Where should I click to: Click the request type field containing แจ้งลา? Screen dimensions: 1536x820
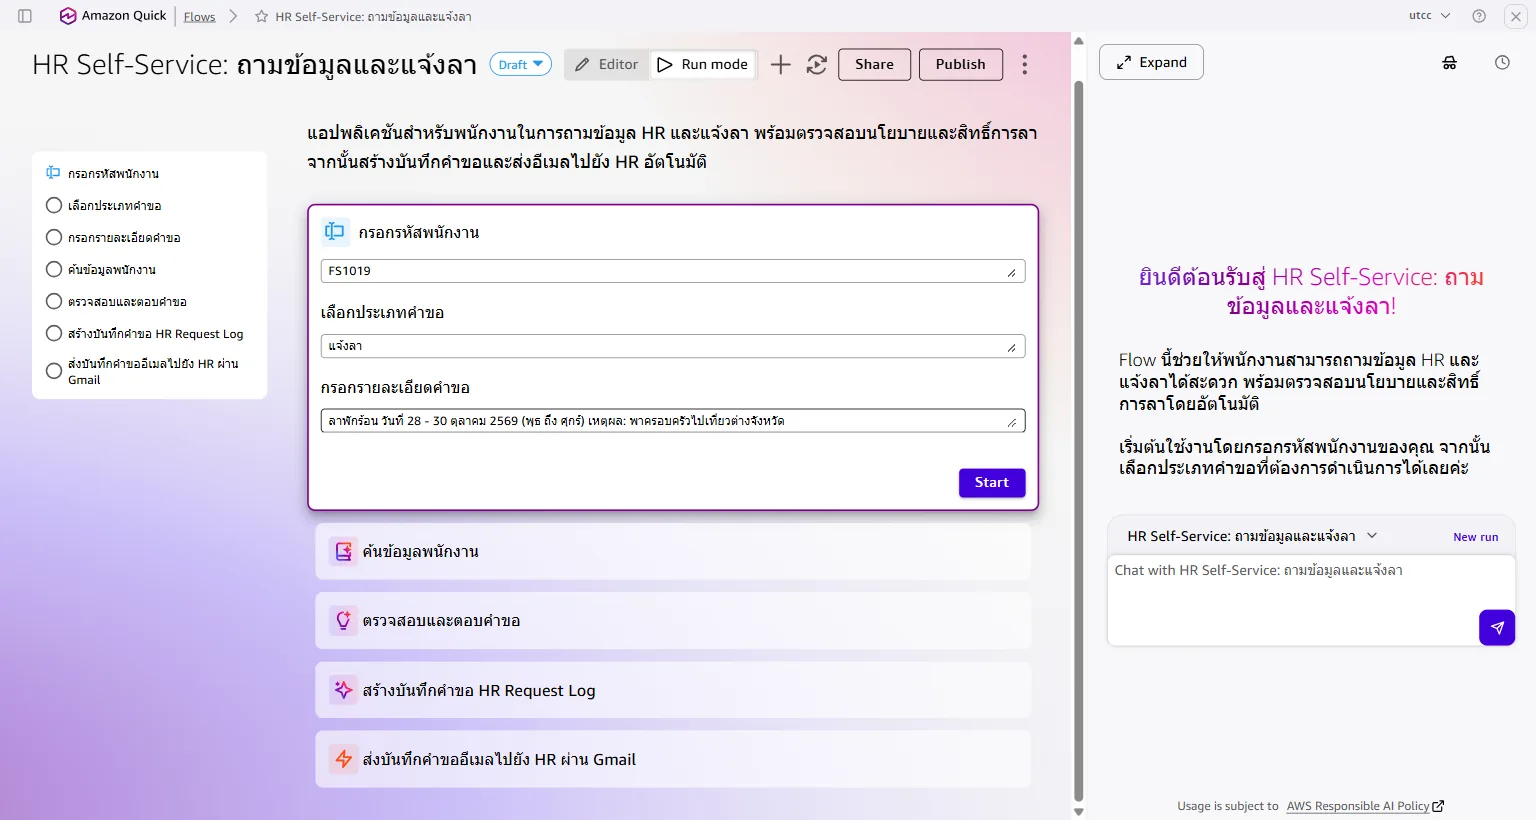pos(673,346)
